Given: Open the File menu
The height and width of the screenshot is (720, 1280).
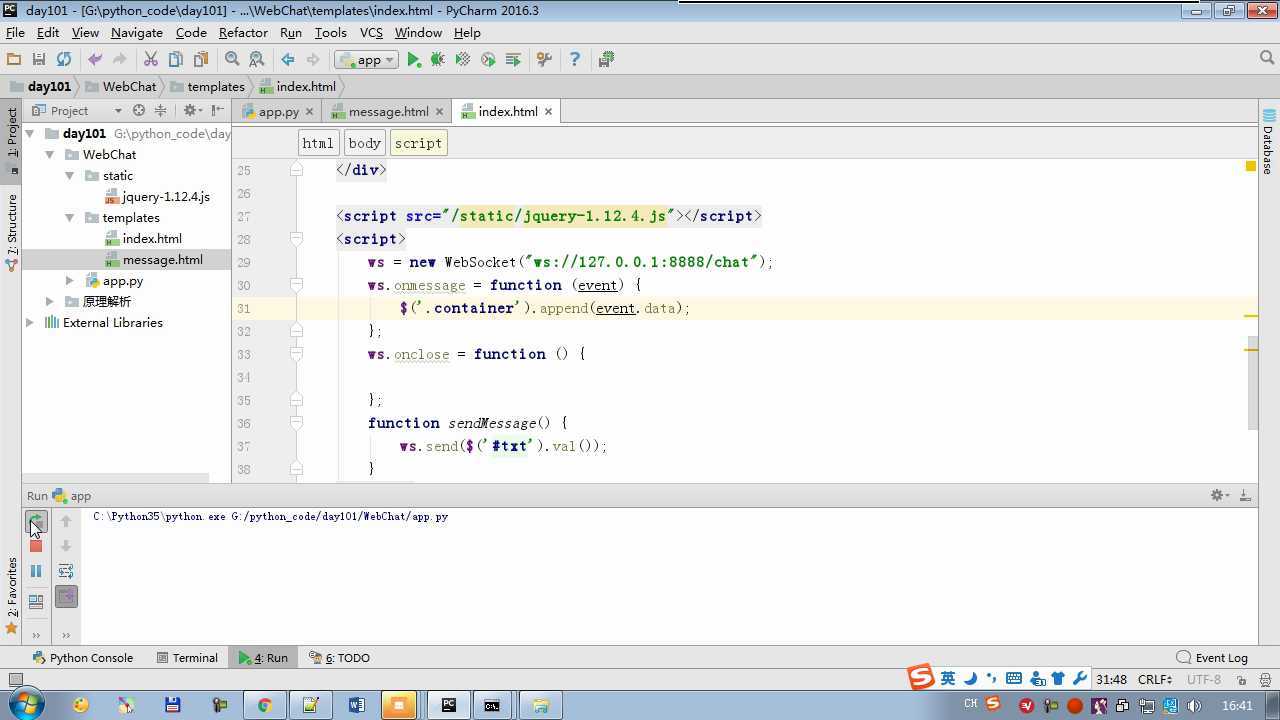Looking at the screenshot, I should pos(15,32).
